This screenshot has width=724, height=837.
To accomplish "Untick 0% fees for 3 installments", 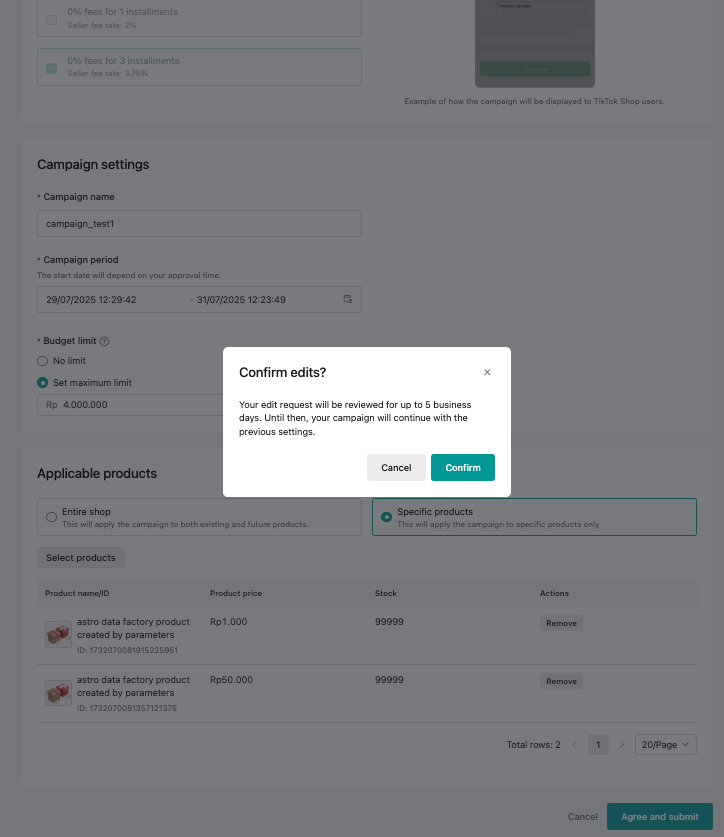I will 51,67.
